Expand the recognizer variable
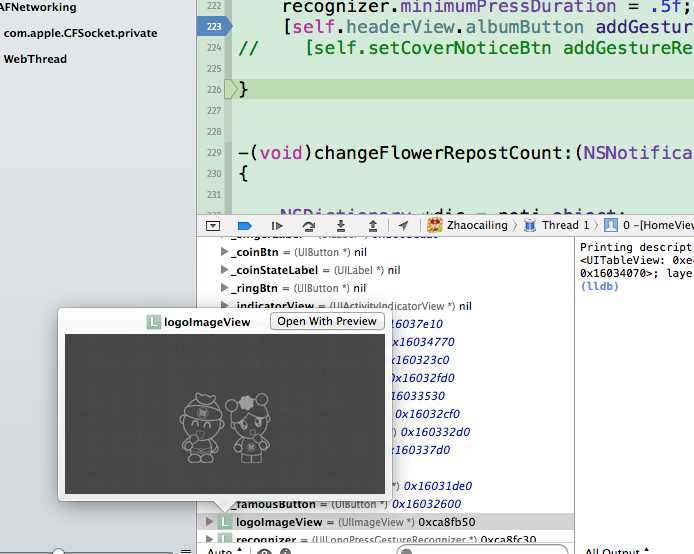The height and width of the screenshot is (554, 694). coord(209,539)
